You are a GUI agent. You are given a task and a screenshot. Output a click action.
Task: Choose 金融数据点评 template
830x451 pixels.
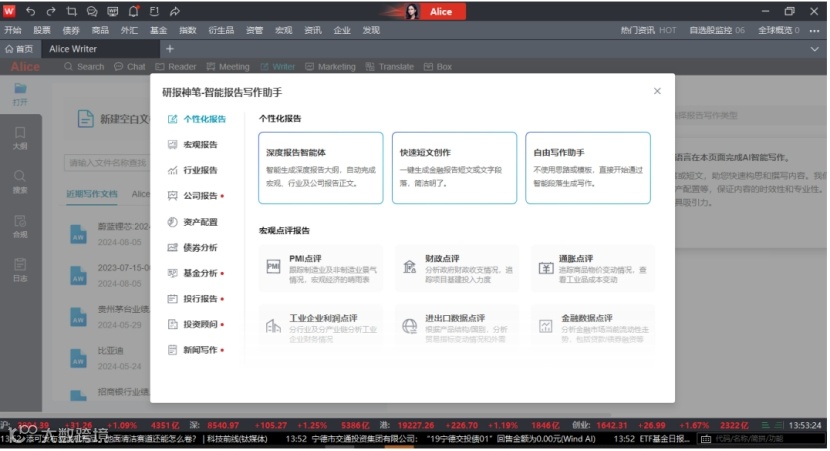pyautogui.click(x=592, y=327)
